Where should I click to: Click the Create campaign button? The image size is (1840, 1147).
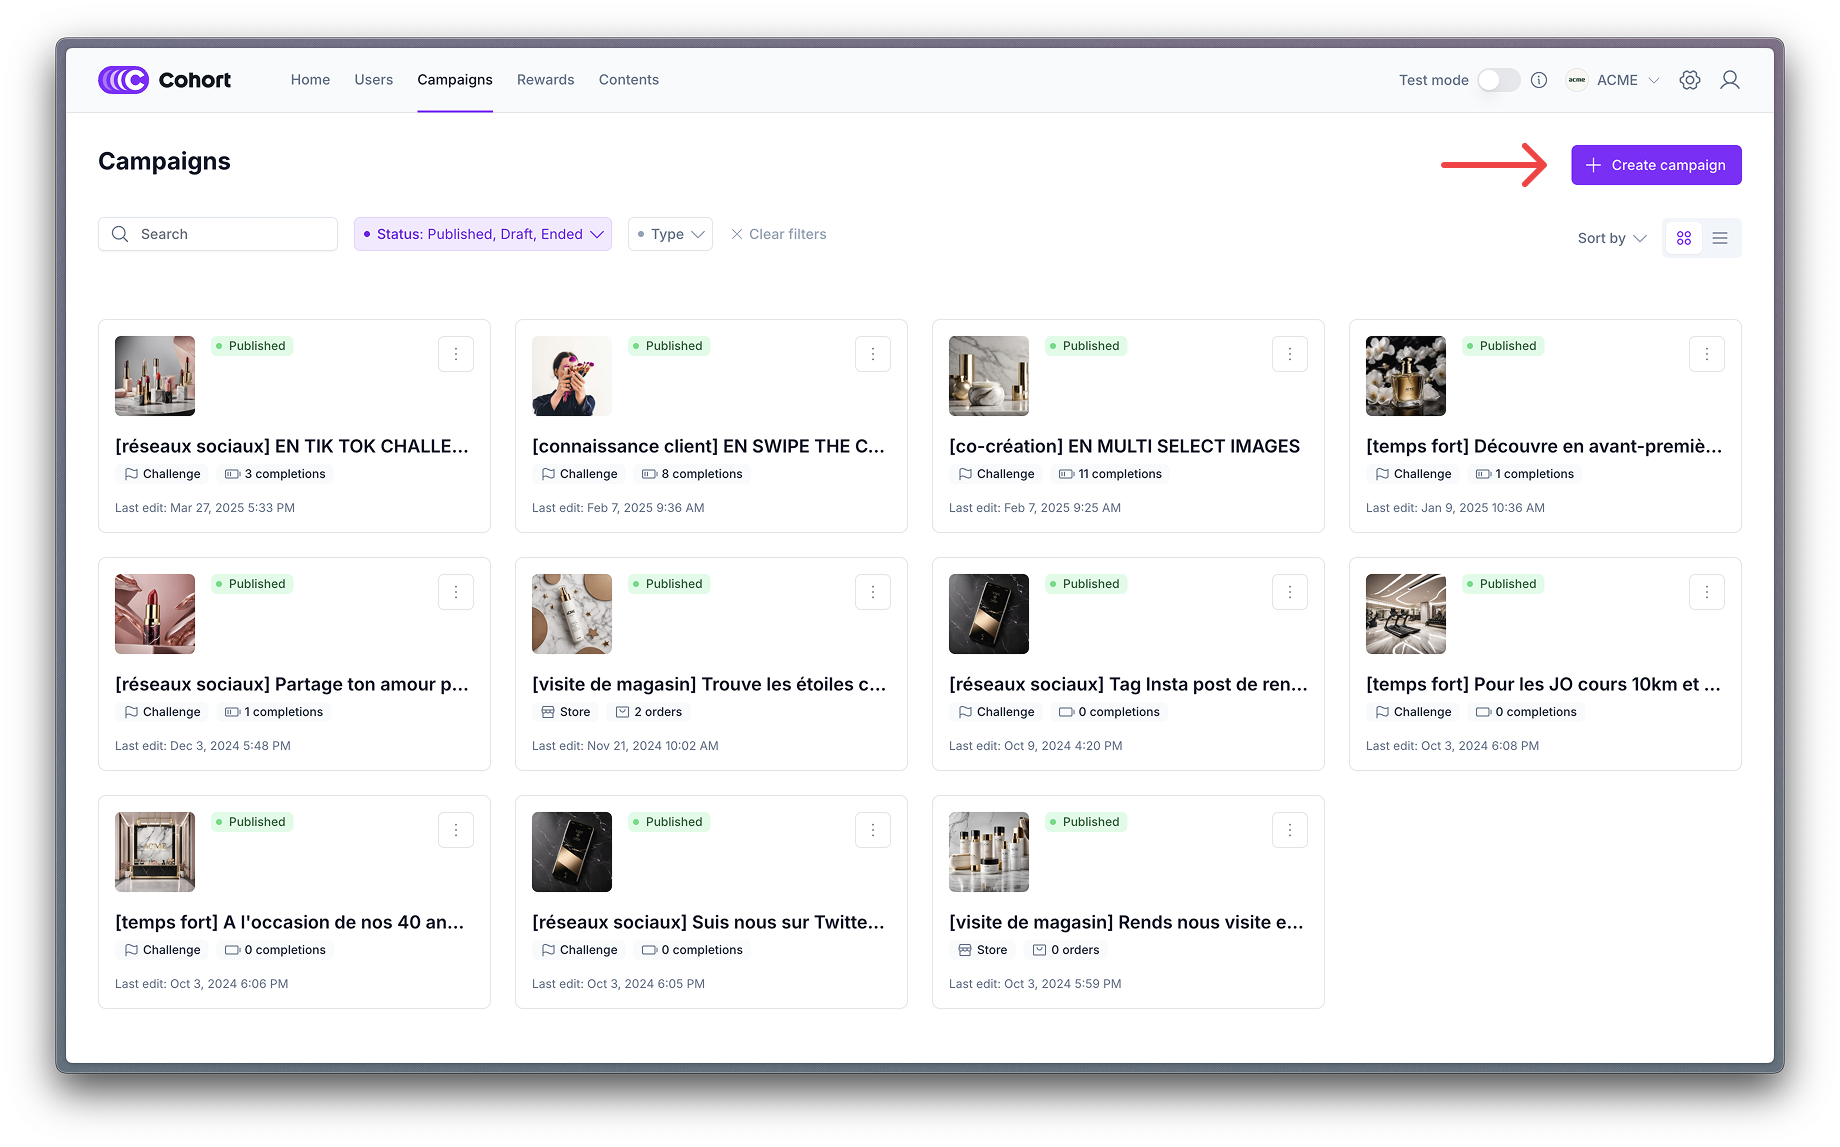[1656, 165]
